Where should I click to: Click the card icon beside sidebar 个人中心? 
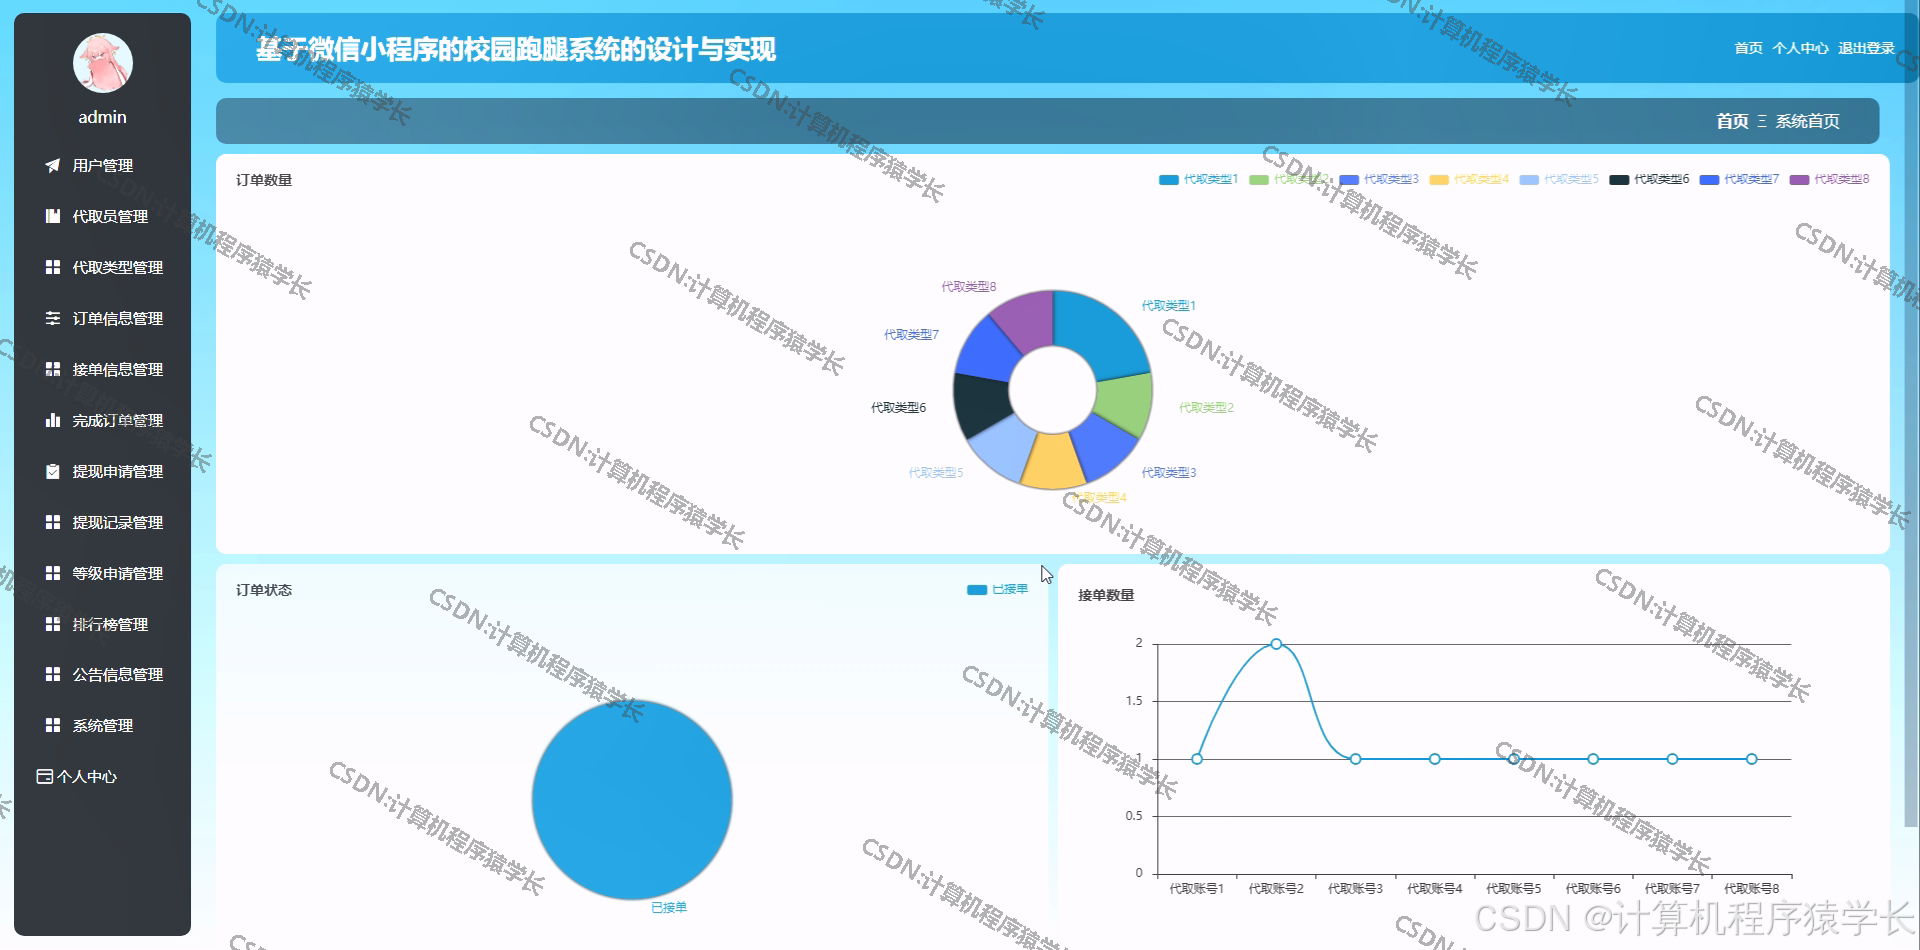click(44, 776)
